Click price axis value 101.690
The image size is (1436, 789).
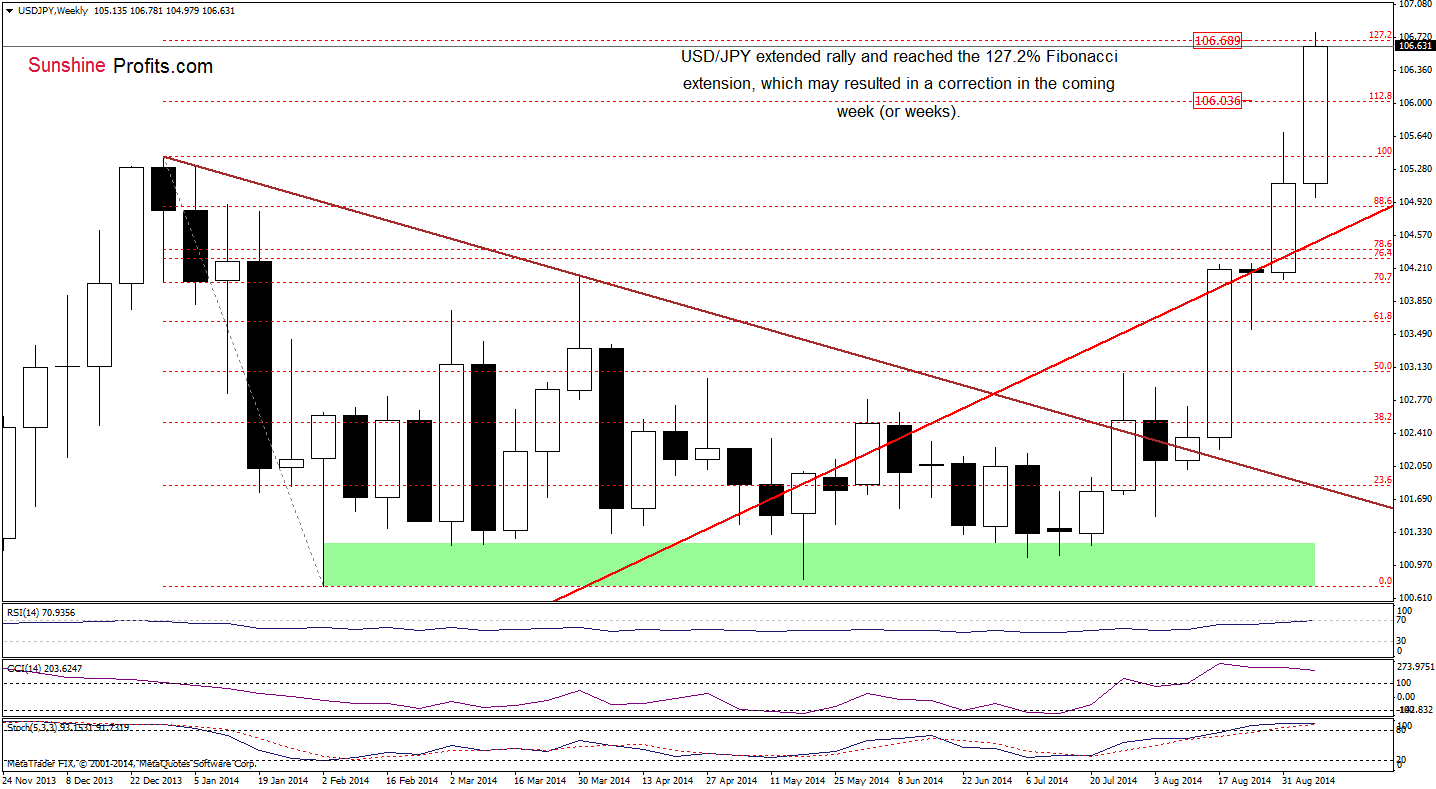pyautogui.click(x=1415, y=499)
